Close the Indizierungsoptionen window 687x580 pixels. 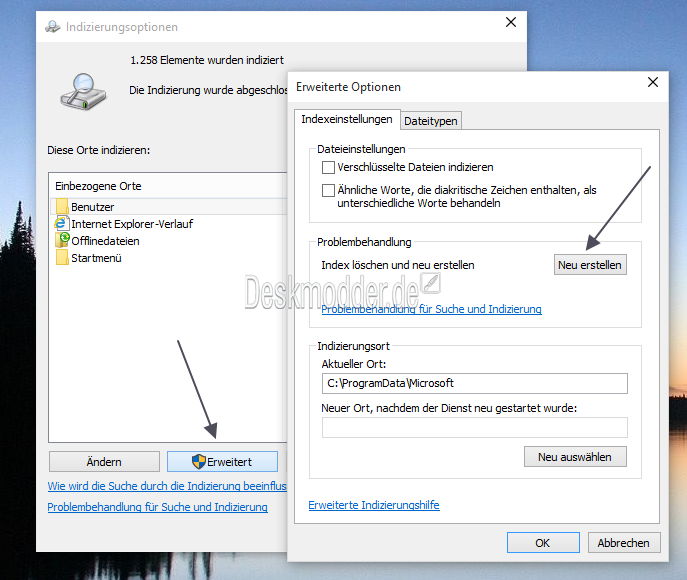pyautogui.click(x=511, y=22)
